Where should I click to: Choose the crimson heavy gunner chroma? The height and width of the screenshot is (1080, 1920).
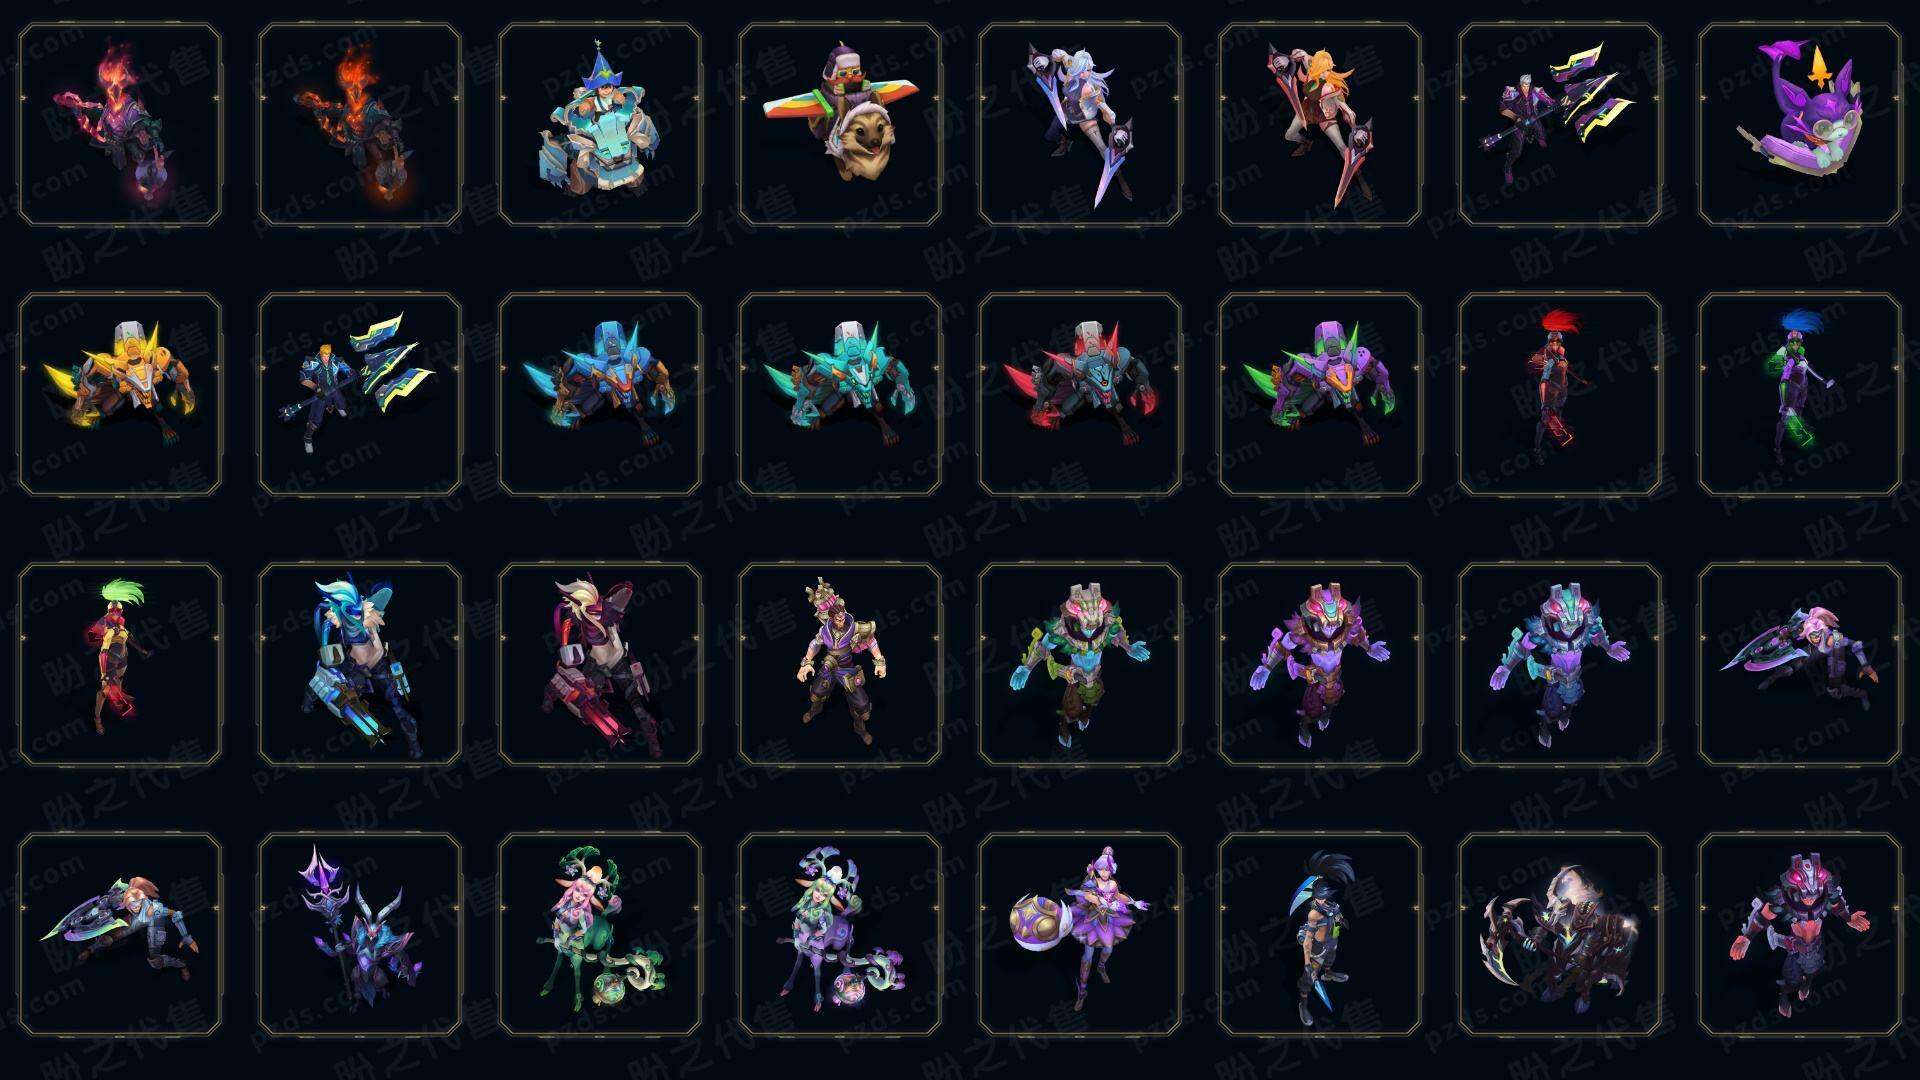[x=600, y=664]
